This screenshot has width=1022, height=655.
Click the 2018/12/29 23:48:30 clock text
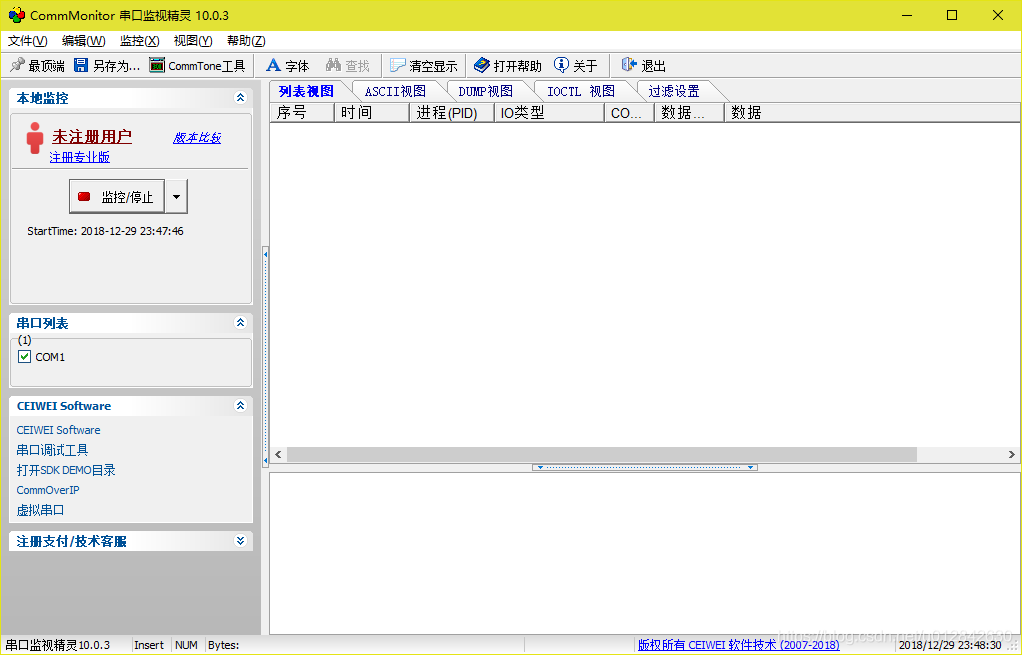pyautogui.click(x=950, y=645)
